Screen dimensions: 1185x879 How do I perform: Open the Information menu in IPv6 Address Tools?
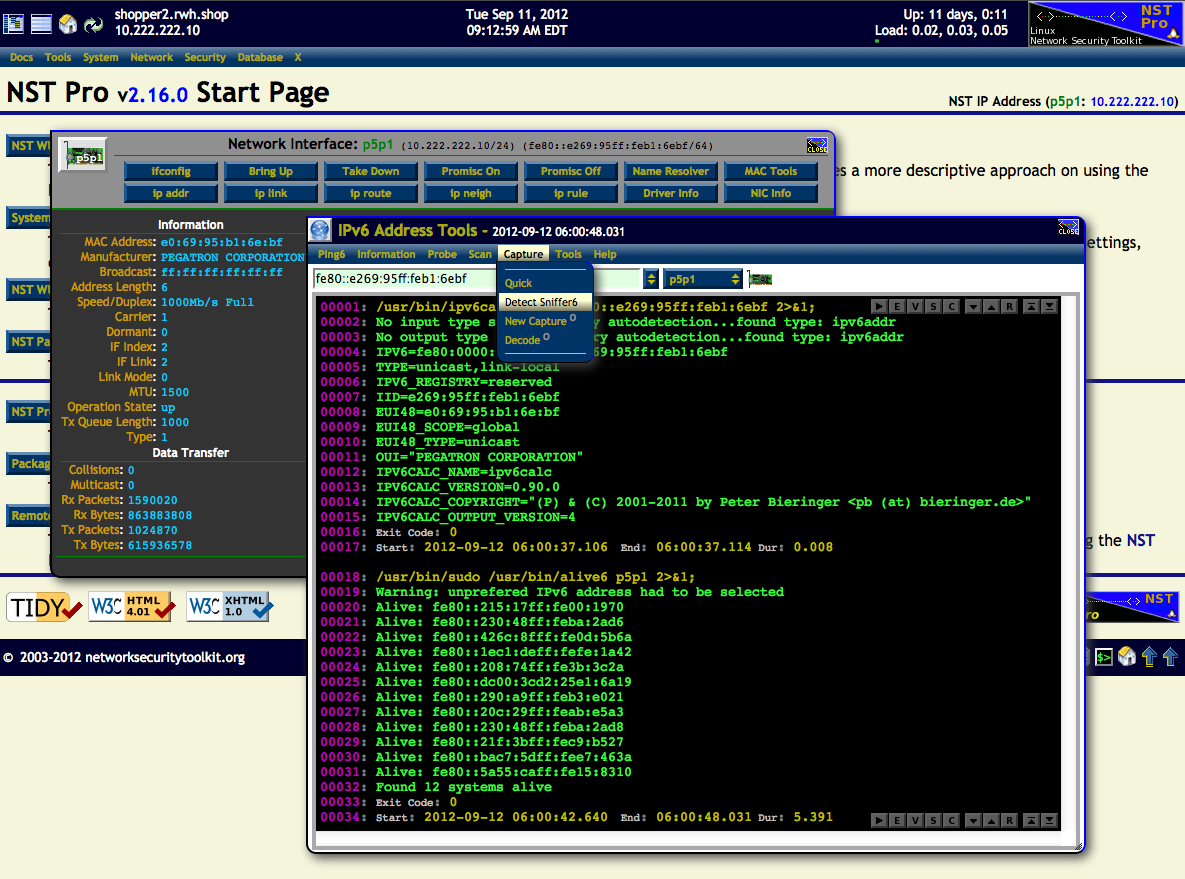pos(386,255)
